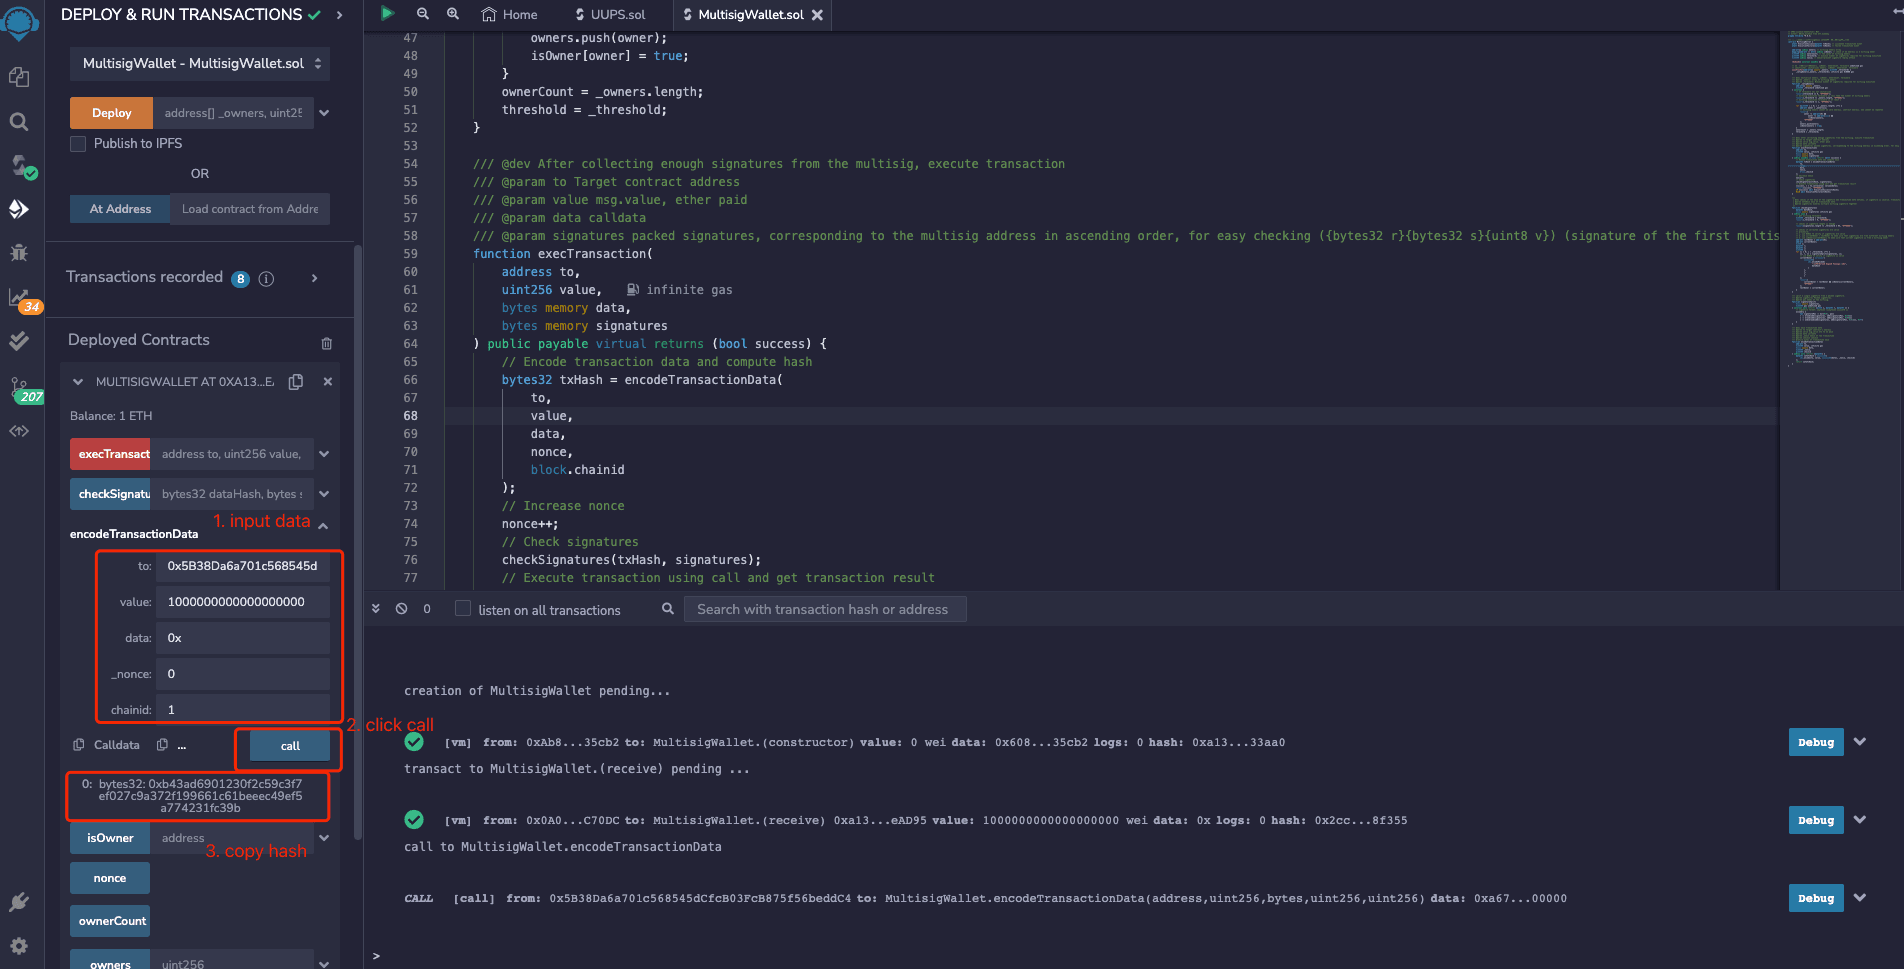This screenshot has width=1904, height=969.
Task: Focus the chainid input field
Action: pyautogui.click(x=243, y=710)
